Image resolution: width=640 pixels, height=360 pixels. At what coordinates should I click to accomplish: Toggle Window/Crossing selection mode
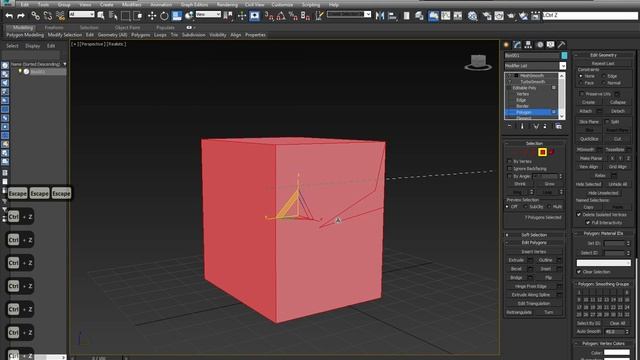click(x=138, y=16)
